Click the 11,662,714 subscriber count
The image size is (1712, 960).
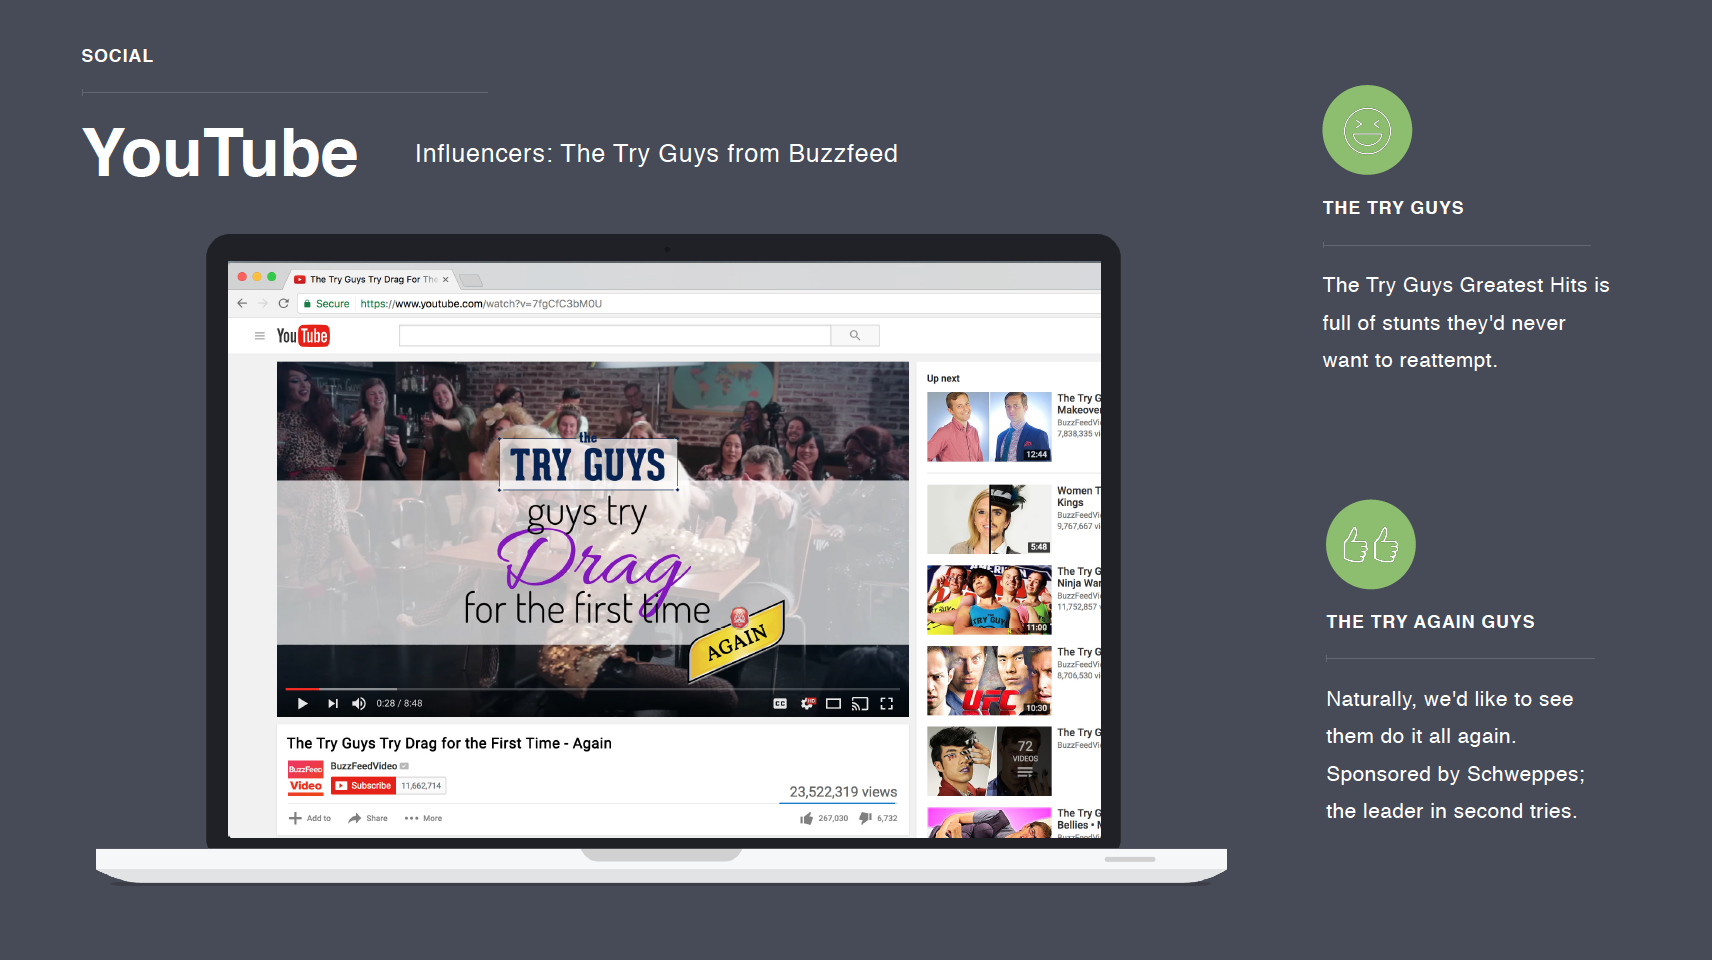[x=421, y=786]
